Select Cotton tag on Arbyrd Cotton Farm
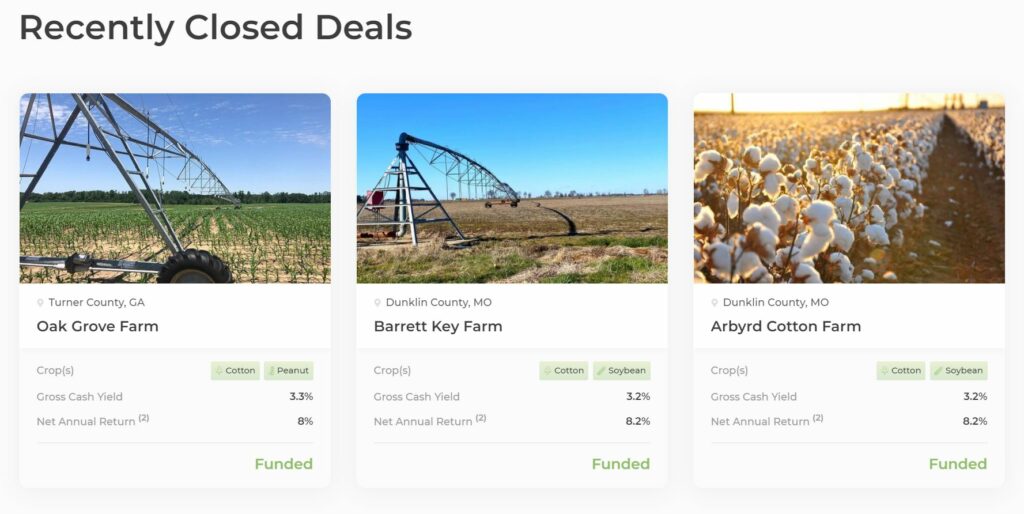This screenshot has width=1024, height=514. tap(901, 370)
